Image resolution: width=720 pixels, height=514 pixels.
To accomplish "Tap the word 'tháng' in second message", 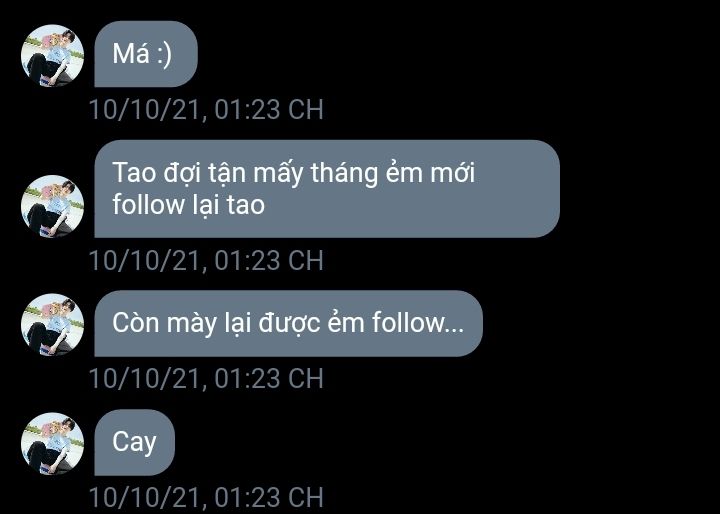I will tap(344, 174).
